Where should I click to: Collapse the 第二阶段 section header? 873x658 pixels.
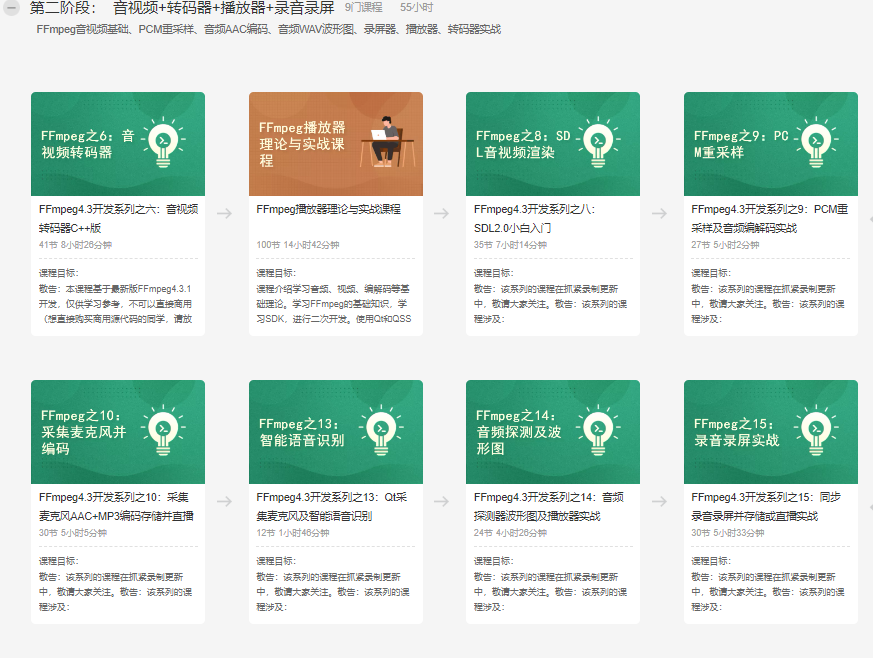coord(10,11)
